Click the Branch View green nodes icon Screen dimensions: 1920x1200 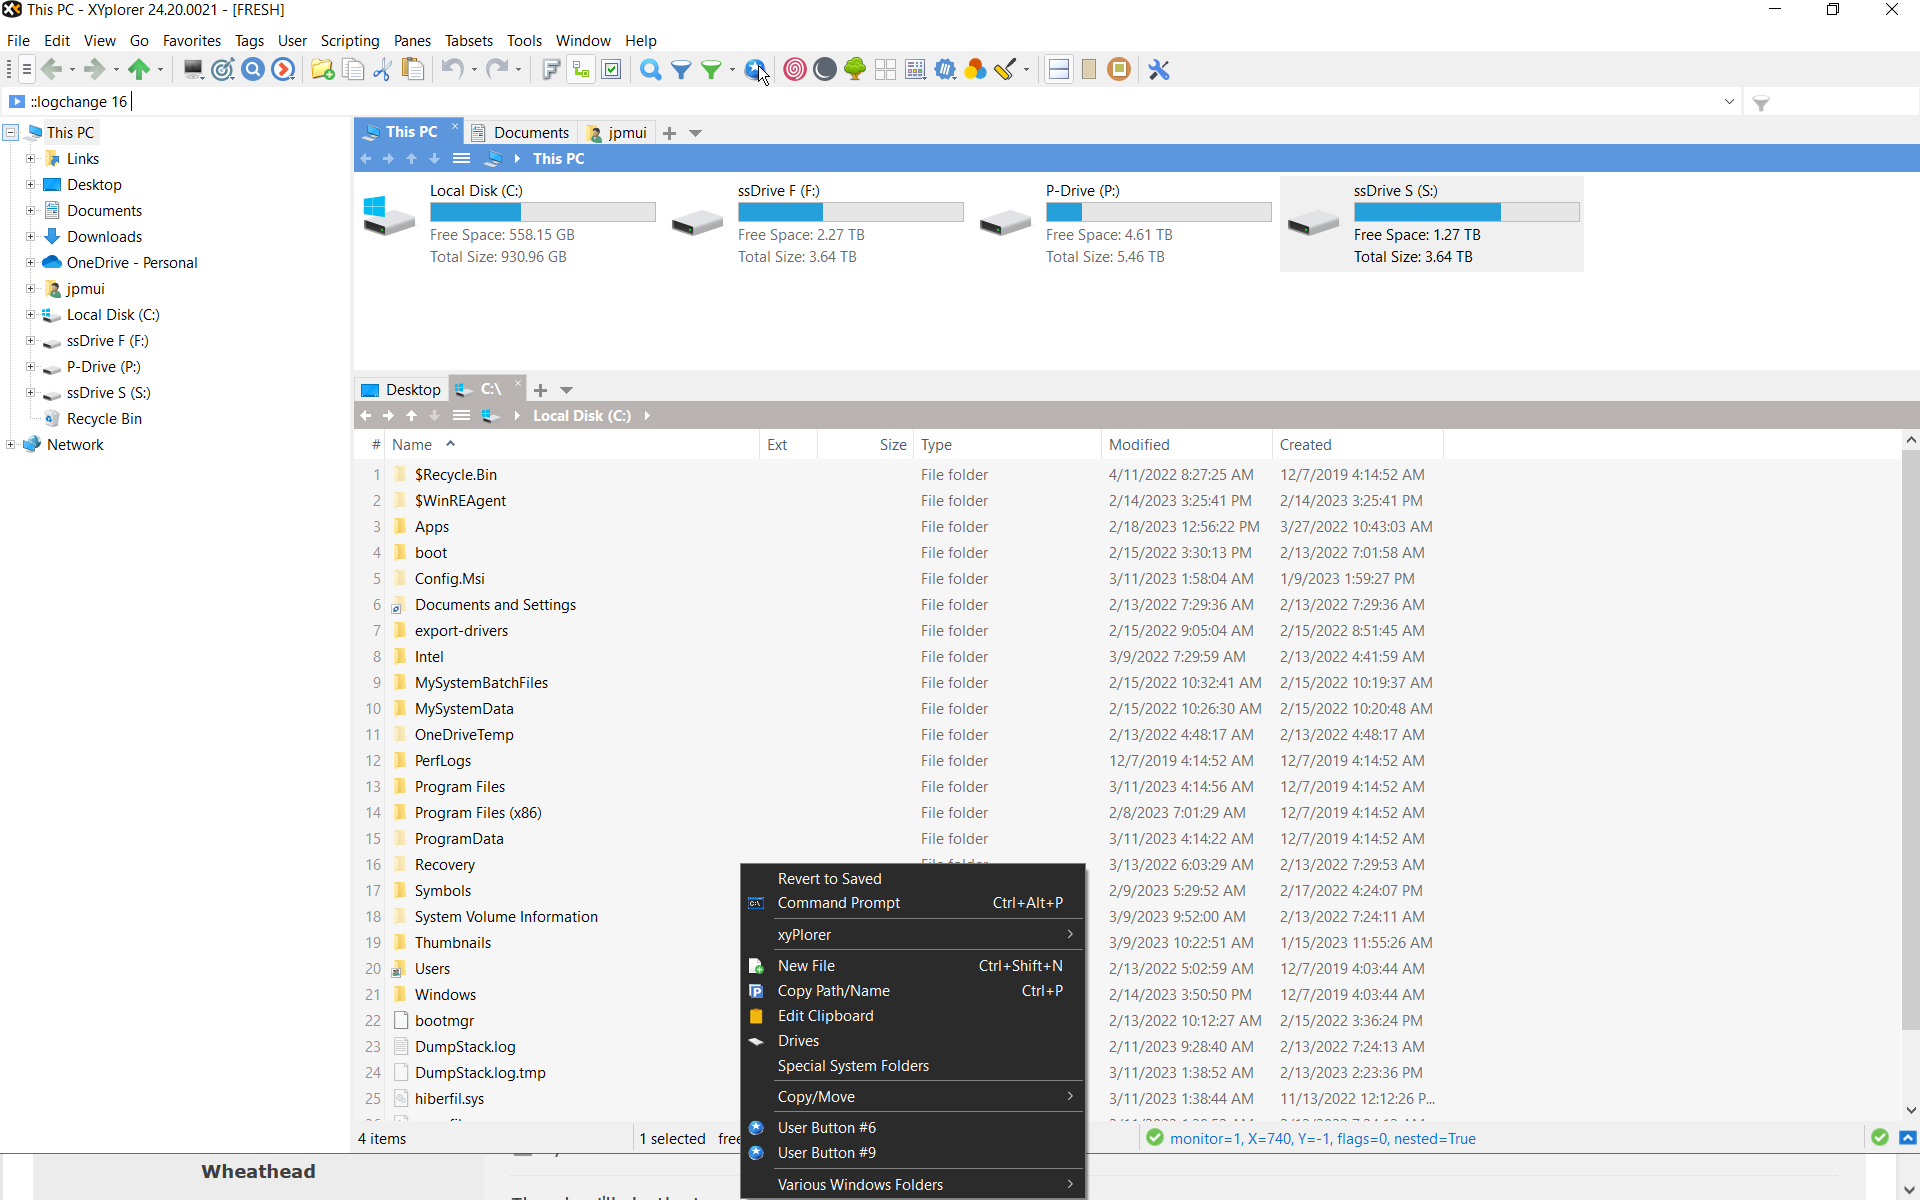click(581, 69)
